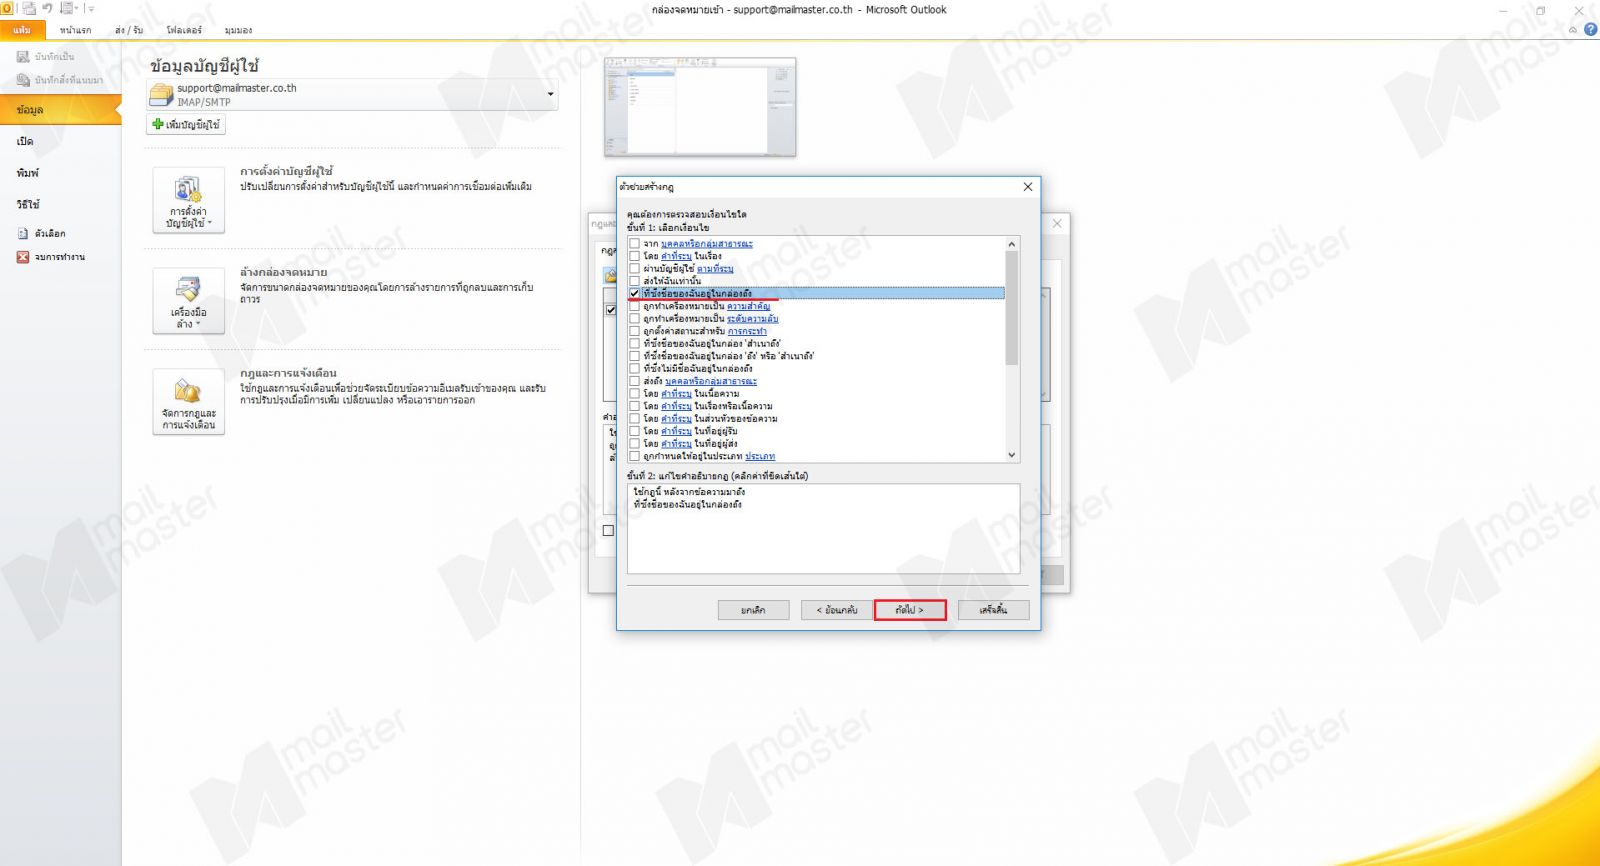Image resolution: width=1600 pixels, height=866 pixels.
Task: Open the ความสำคัญ link
Action: click(x=748, y=306)
